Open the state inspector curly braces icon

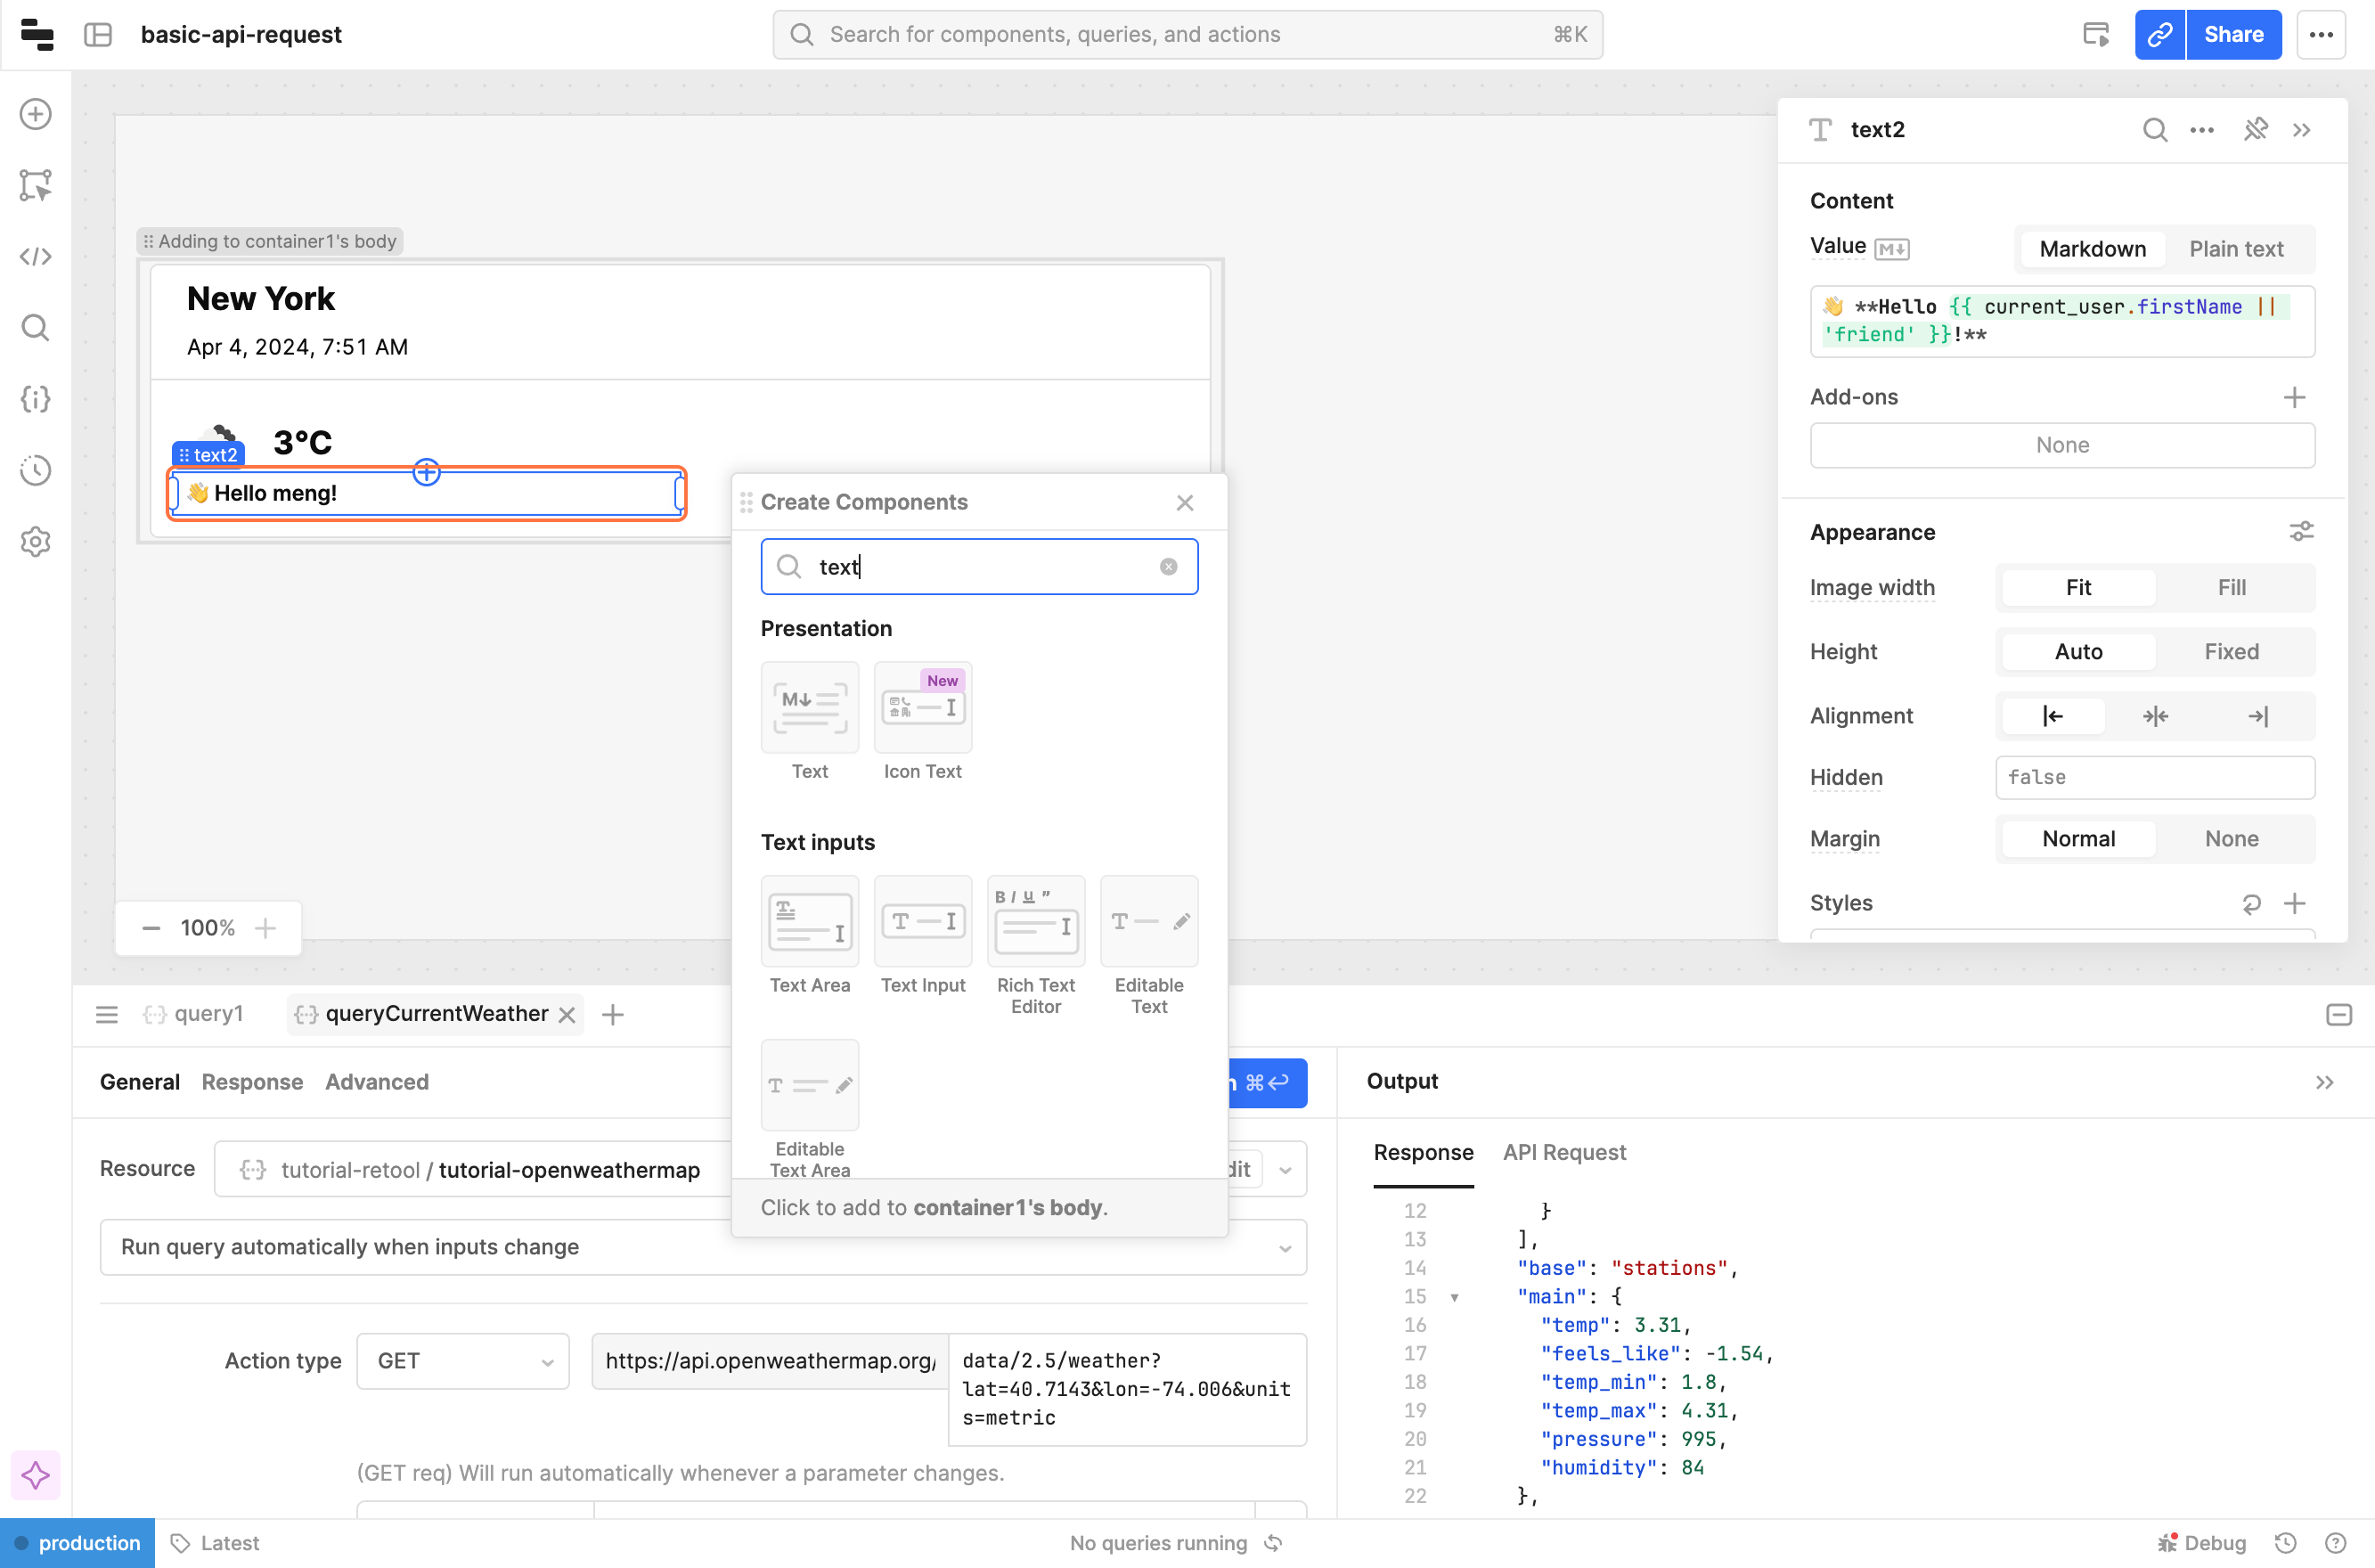(x=36, y=399)
